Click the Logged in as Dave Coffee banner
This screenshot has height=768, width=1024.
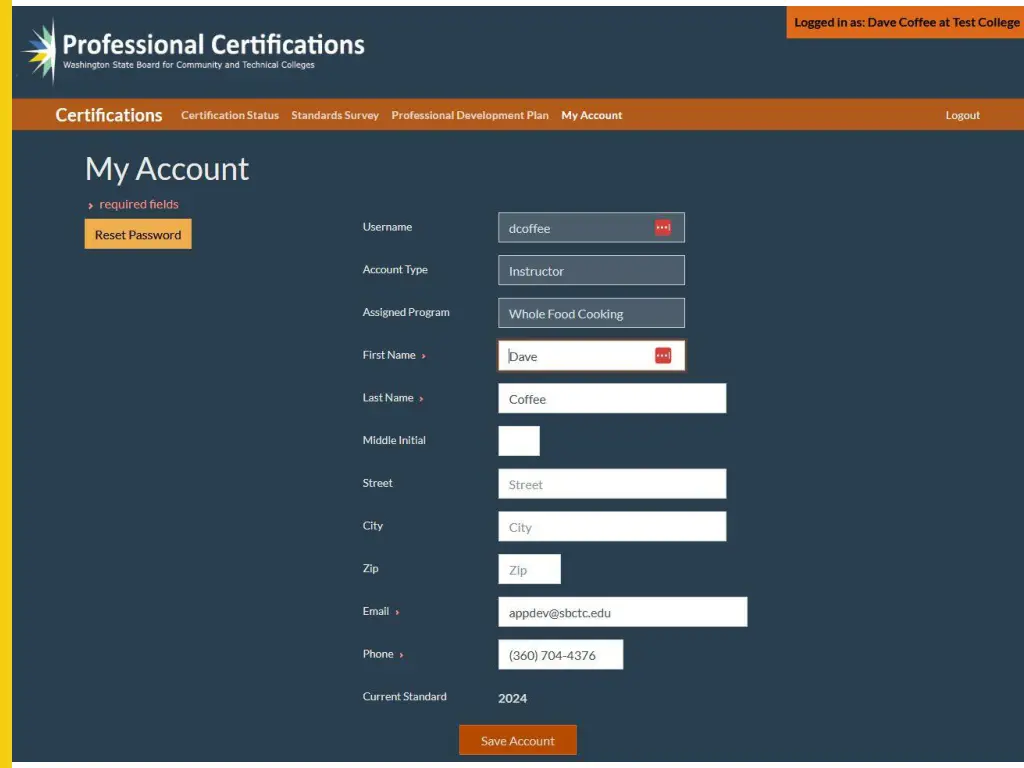tap(905, 22)
